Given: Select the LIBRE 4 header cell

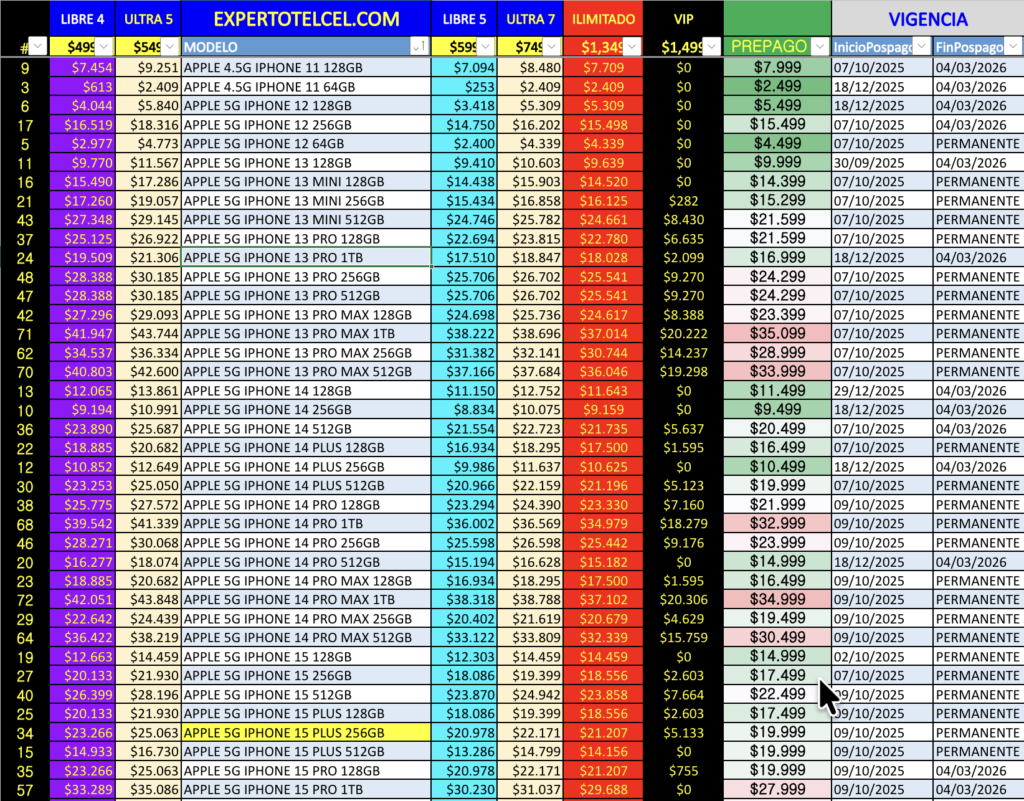Looking at the screenshot, I should [x=82, y=19].
